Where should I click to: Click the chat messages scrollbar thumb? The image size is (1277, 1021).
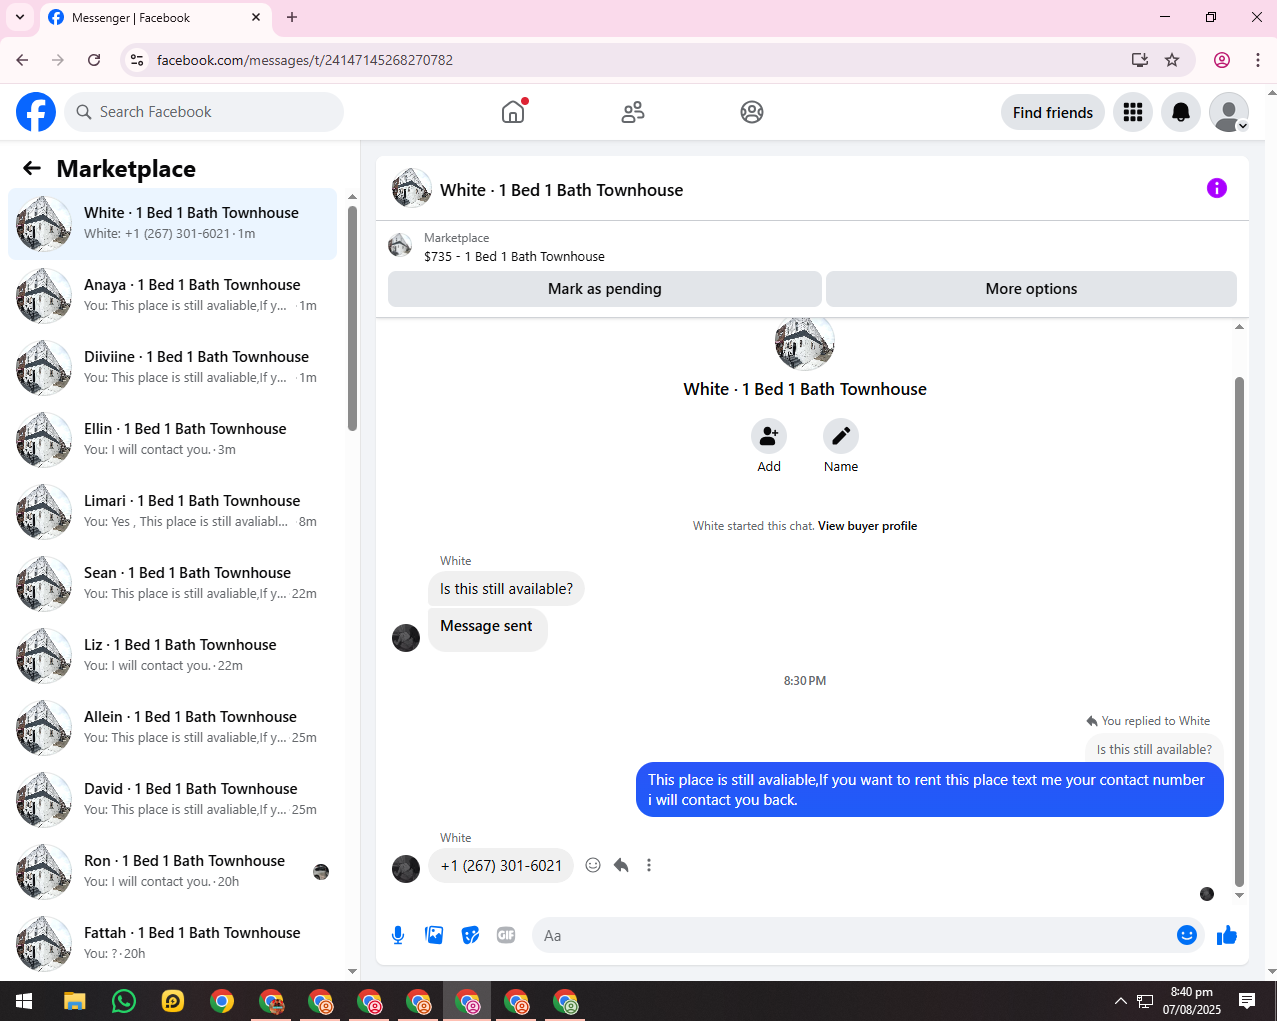1239,630
